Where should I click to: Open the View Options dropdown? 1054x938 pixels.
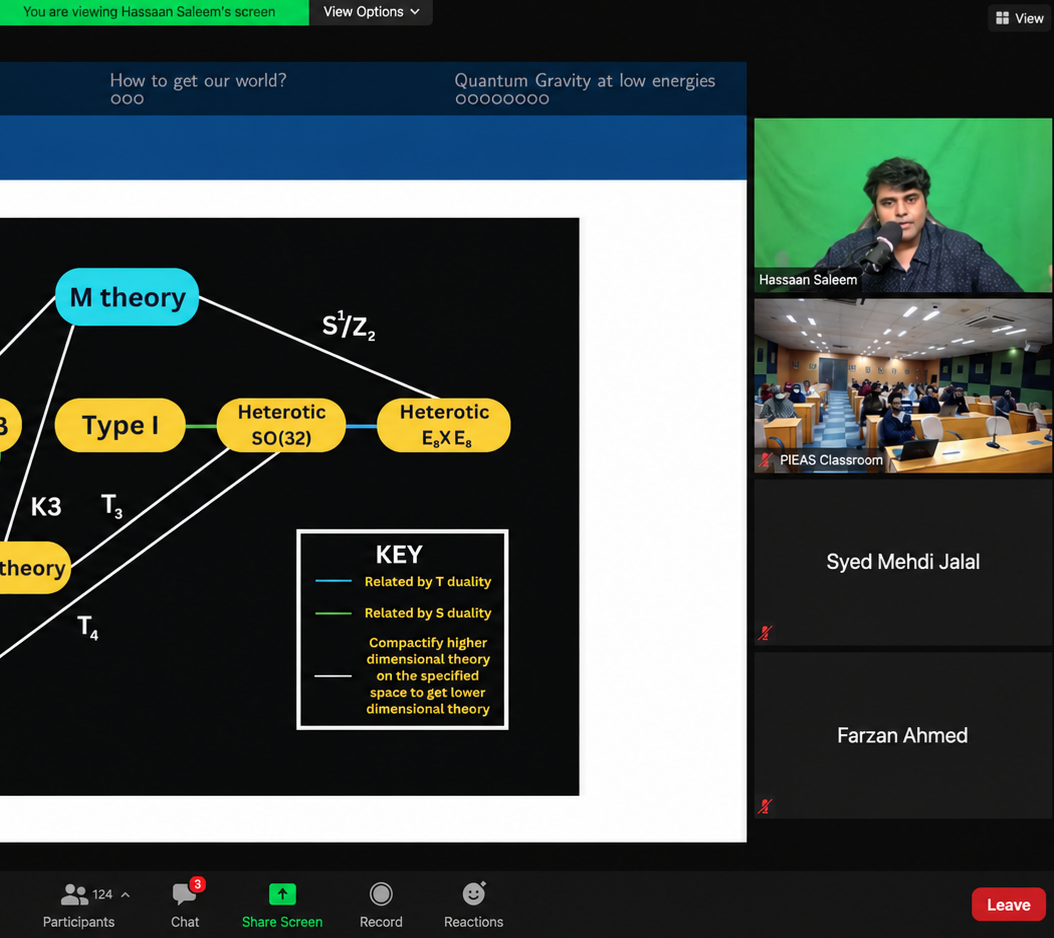coord(371,12)
